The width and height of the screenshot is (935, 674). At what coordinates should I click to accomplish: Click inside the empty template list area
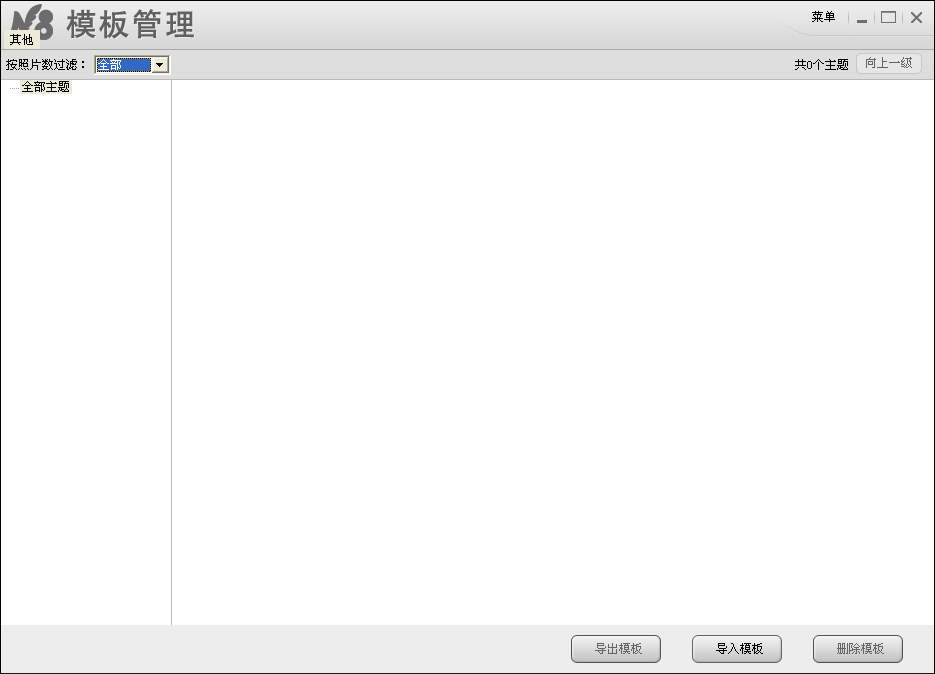click(553, 352)
